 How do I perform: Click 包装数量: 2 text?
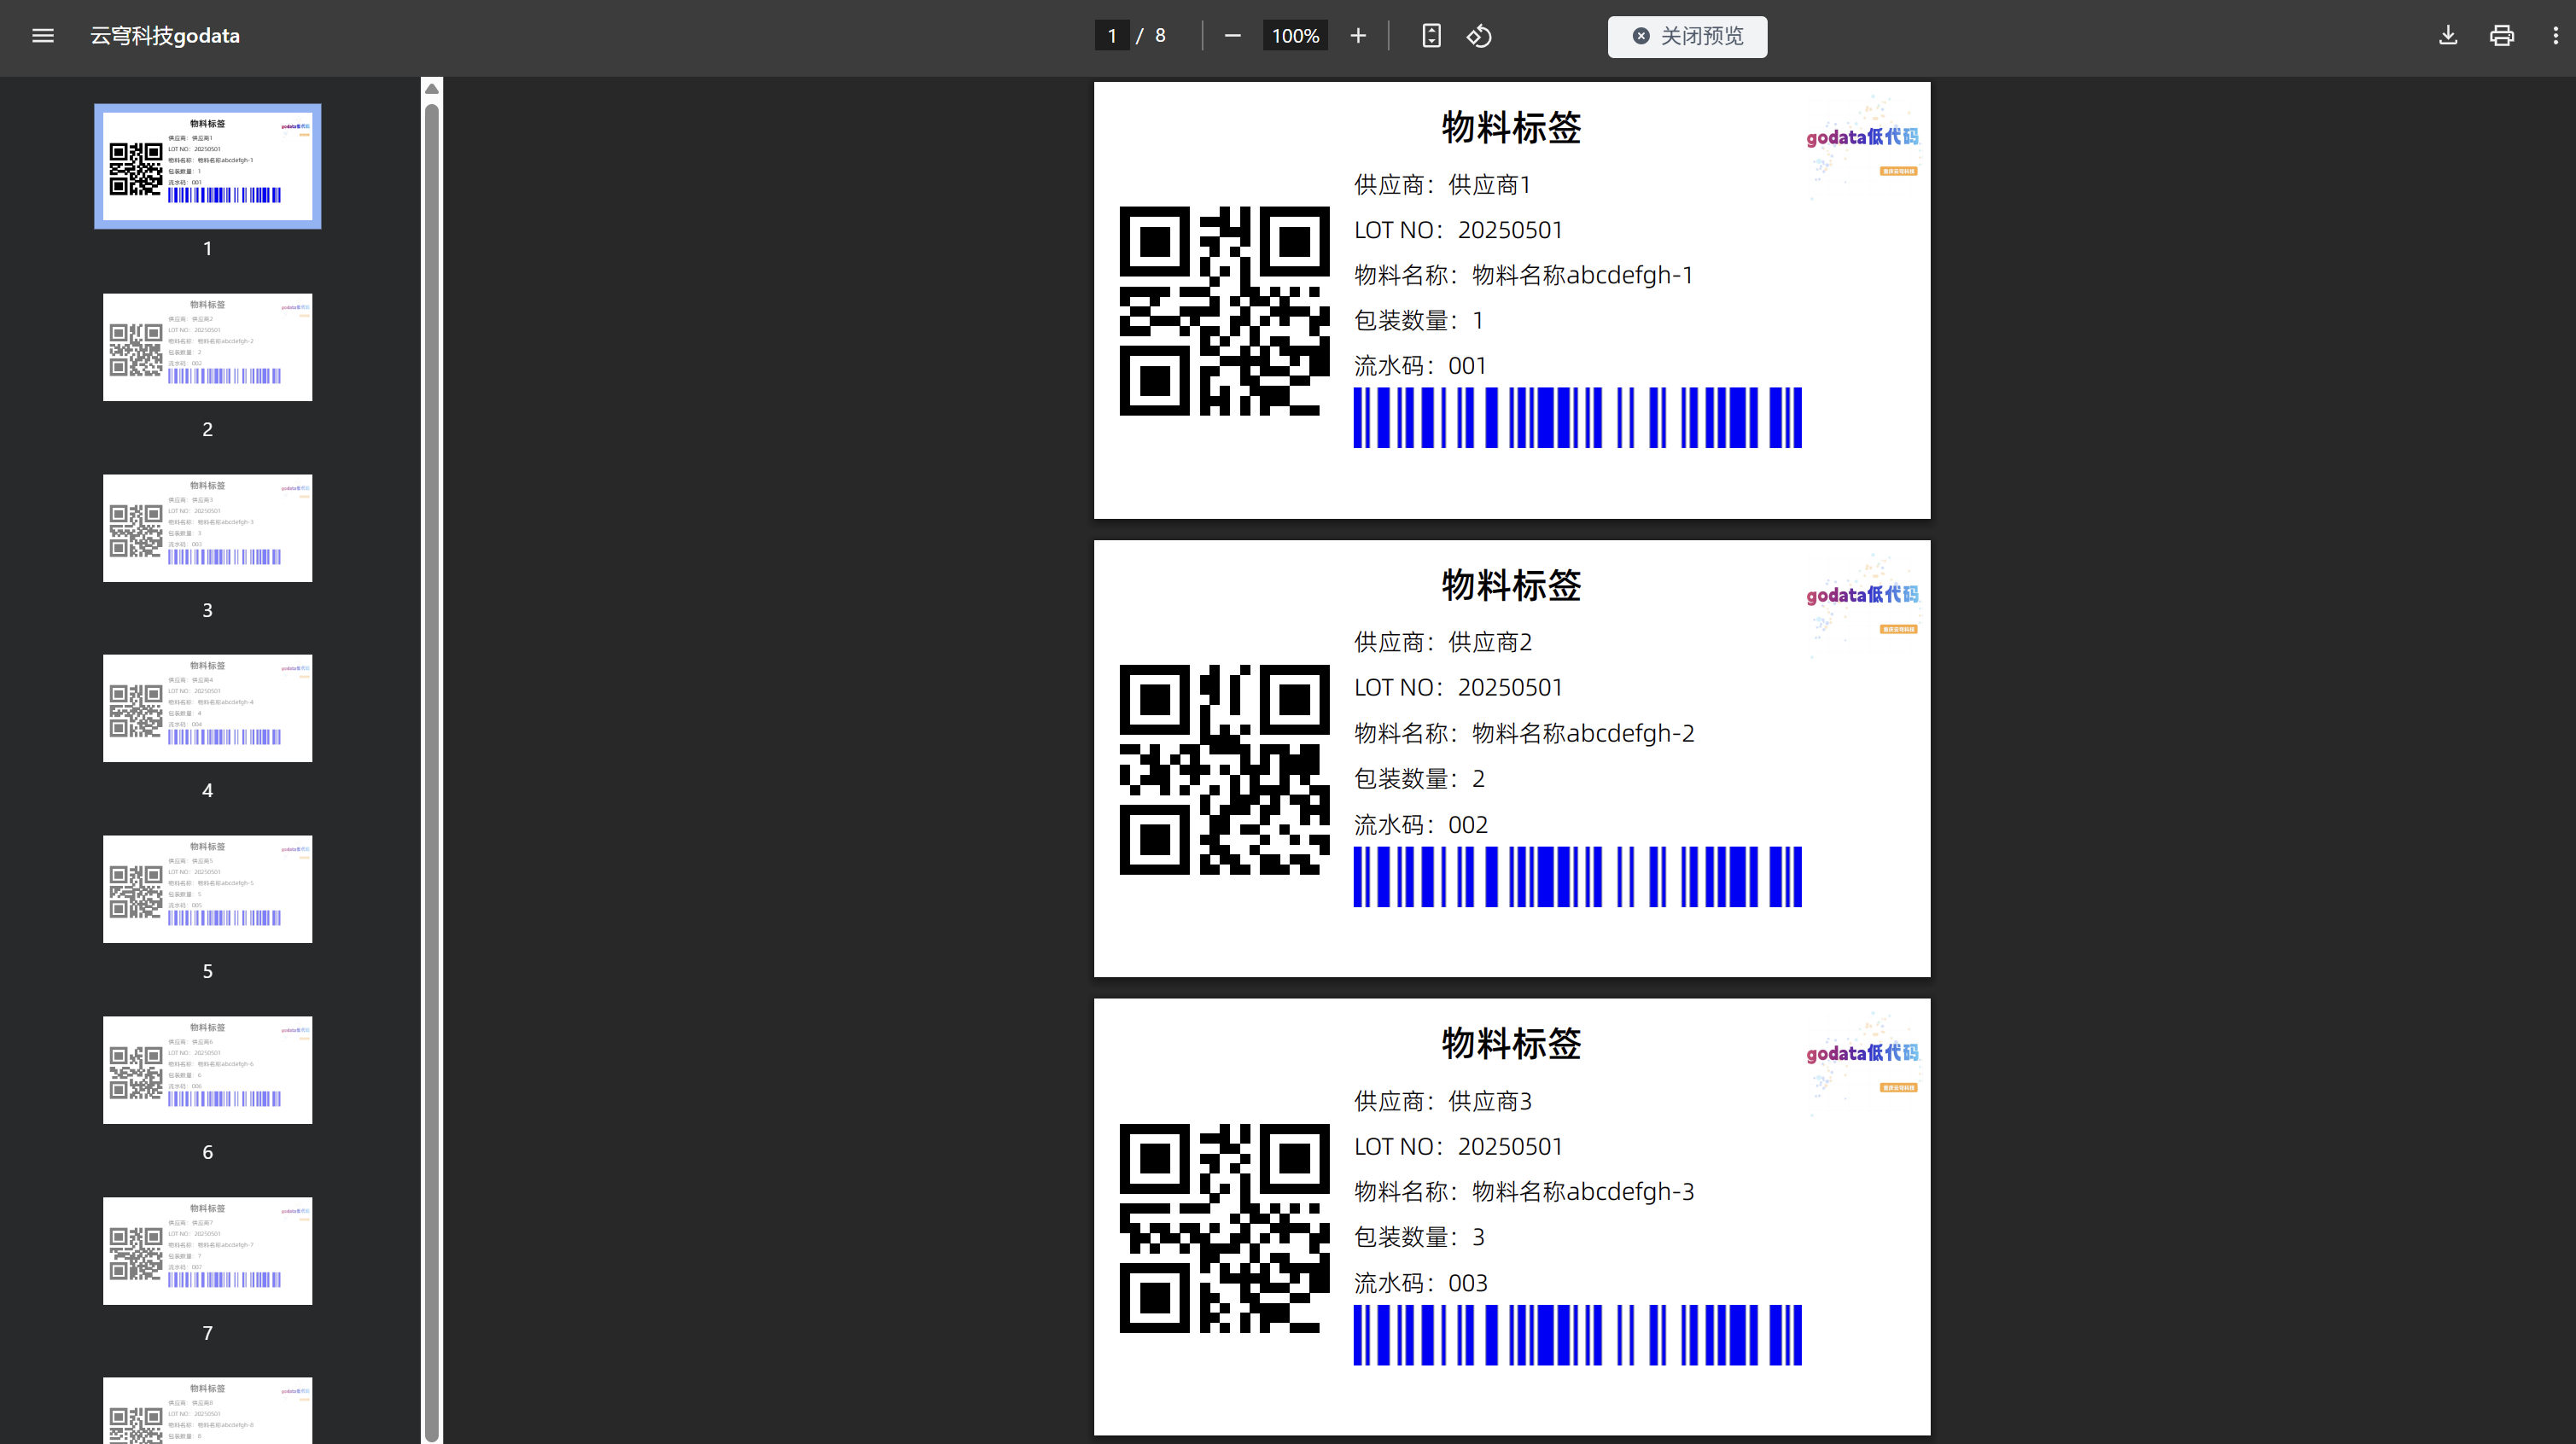tap(1419, 779)
